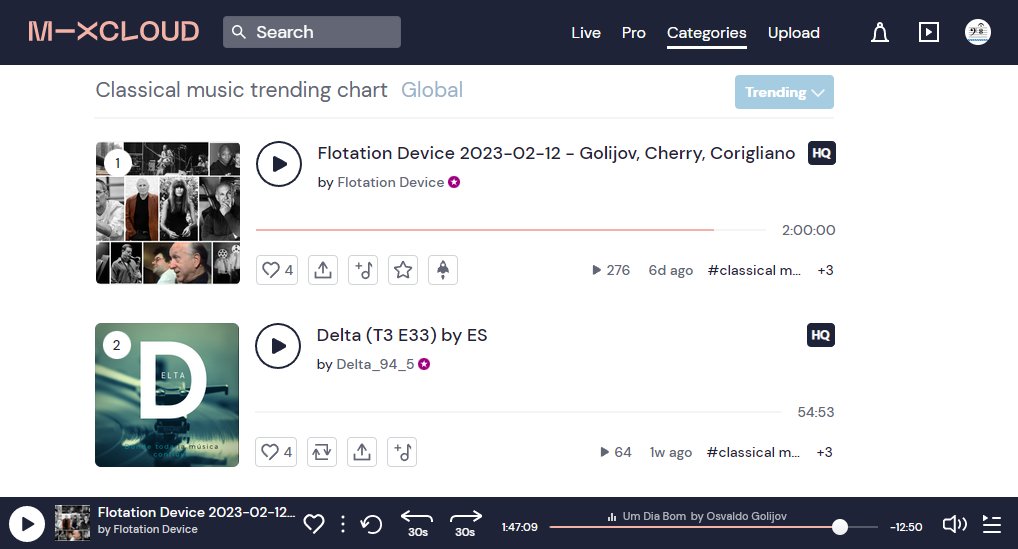The width and height of the screenshot is (1018, 549).
Task: Open the Flotation Device uploader profile link
Action: [390, 182]
